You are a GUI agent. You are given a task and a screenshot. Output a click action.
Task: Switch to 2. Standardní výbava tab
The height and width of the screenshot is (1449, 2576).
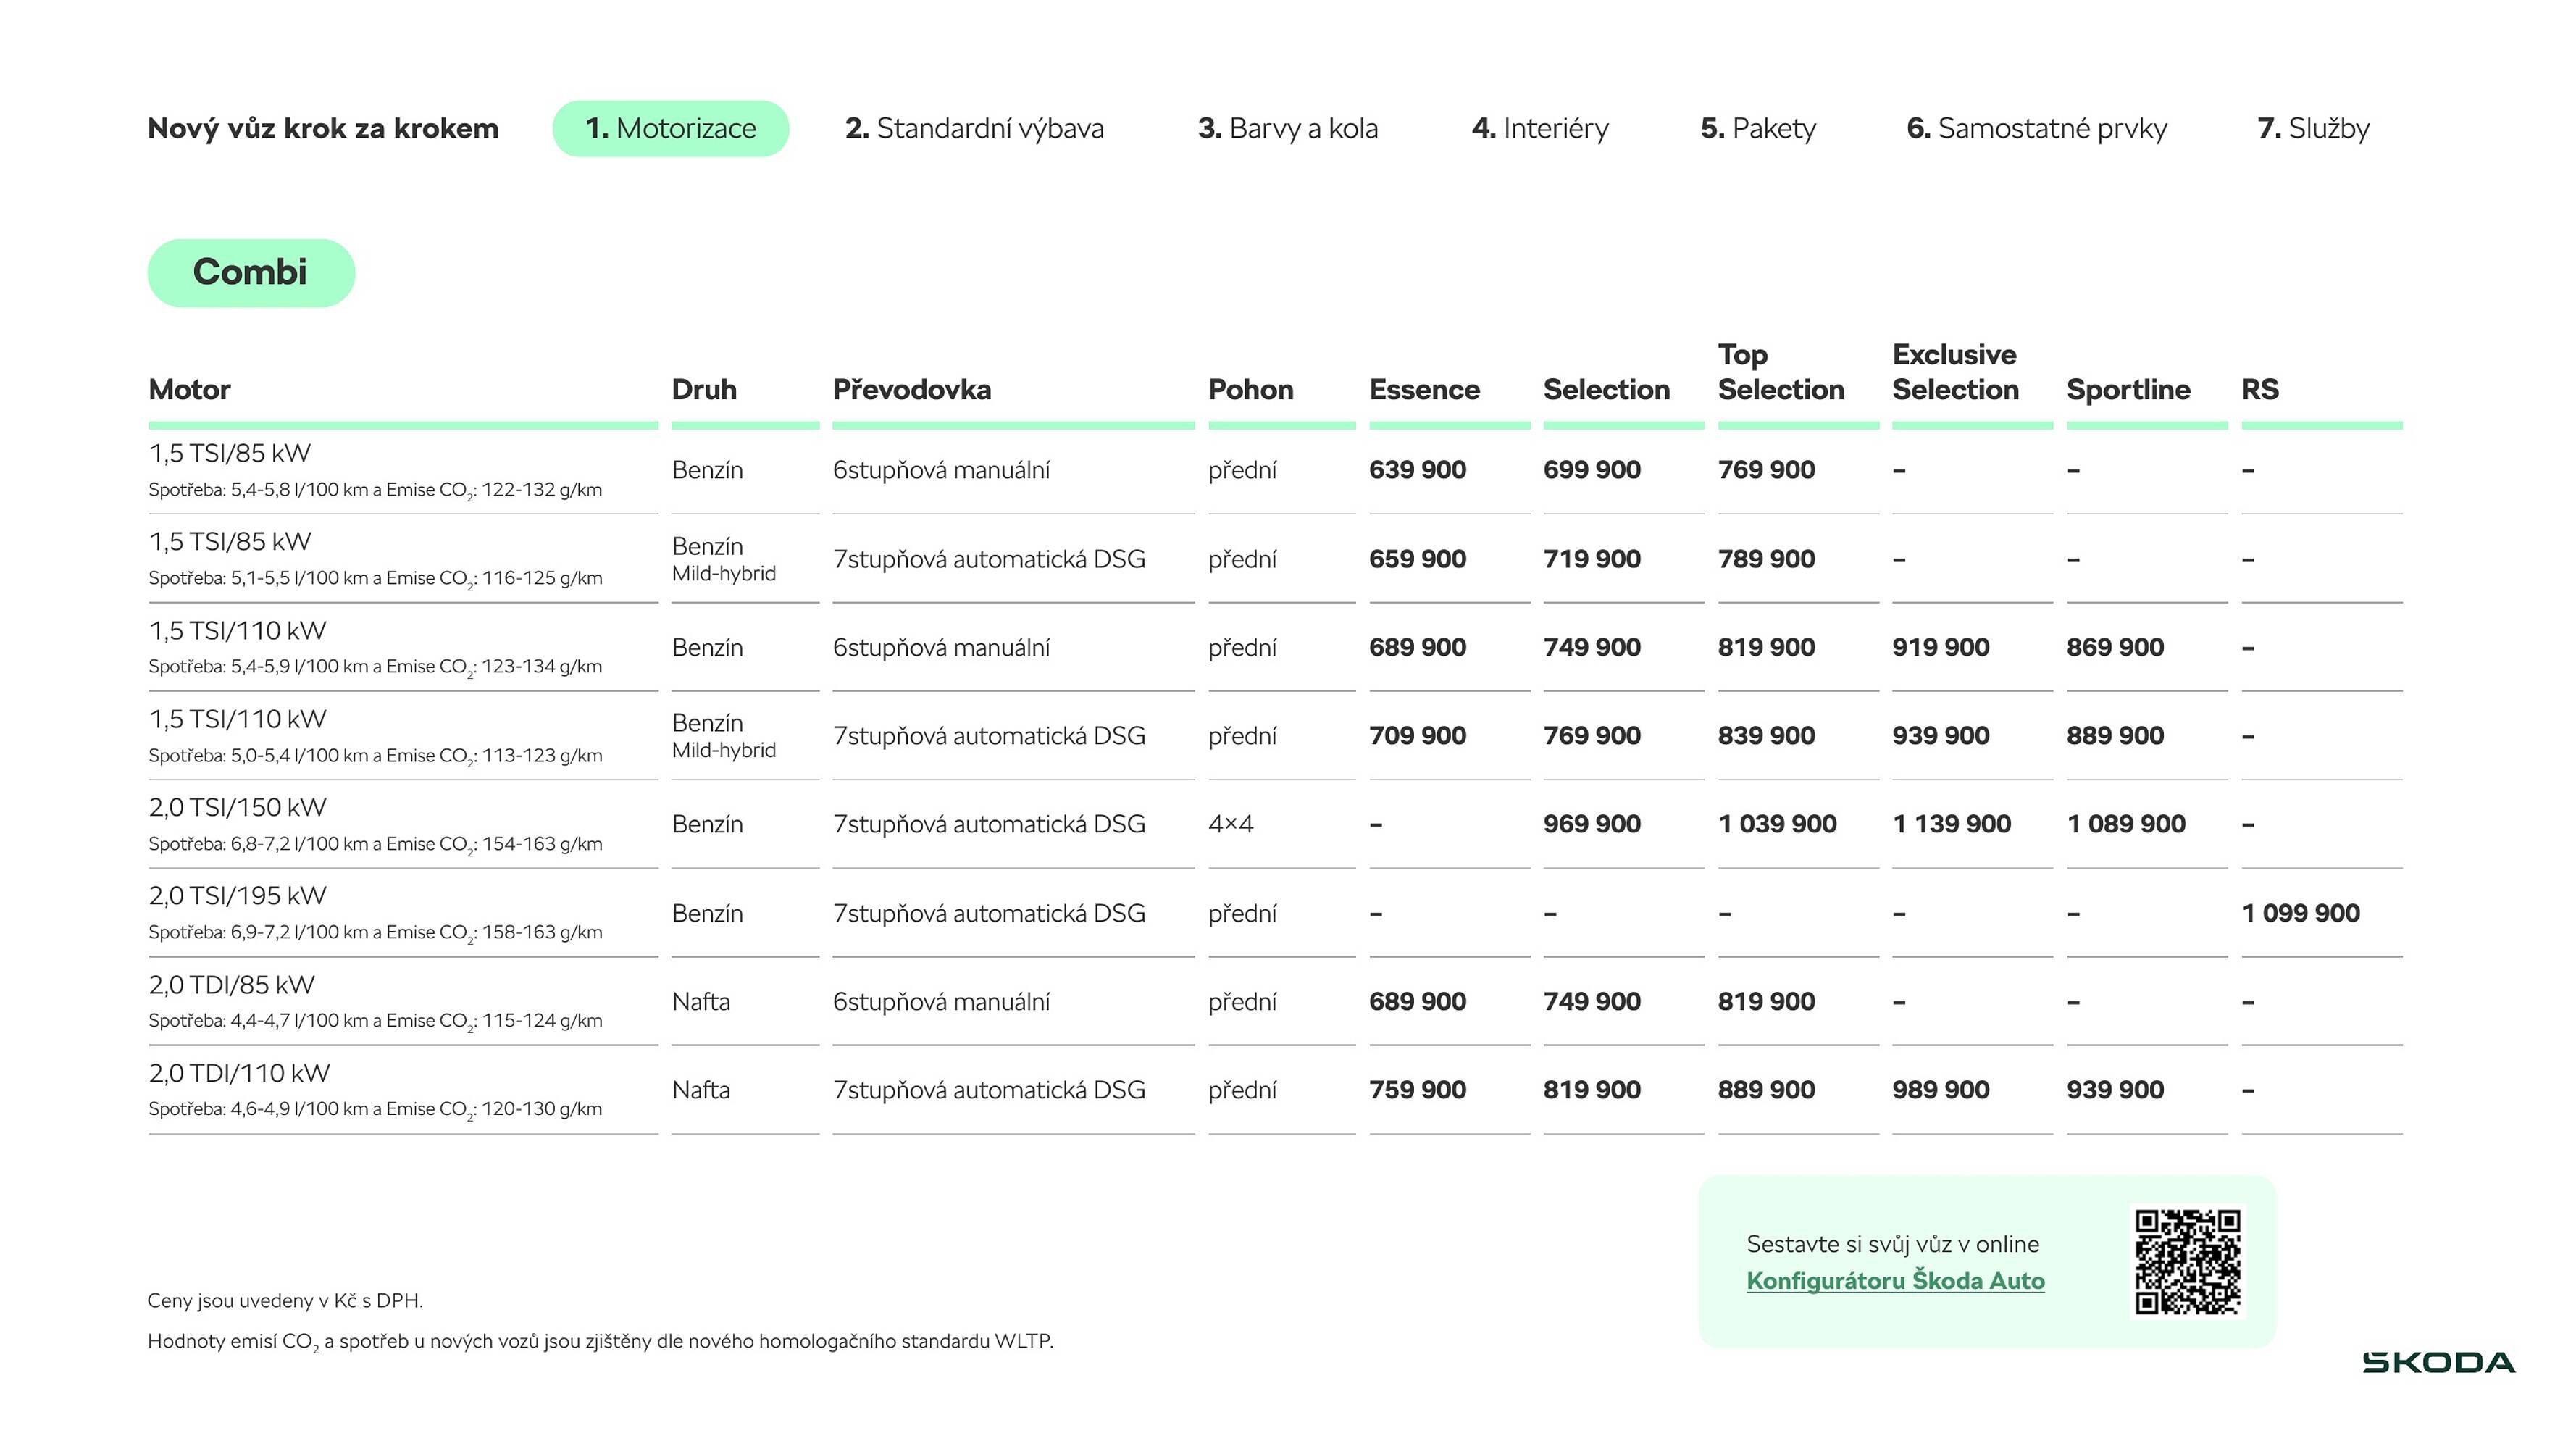(x=974, y=128)
